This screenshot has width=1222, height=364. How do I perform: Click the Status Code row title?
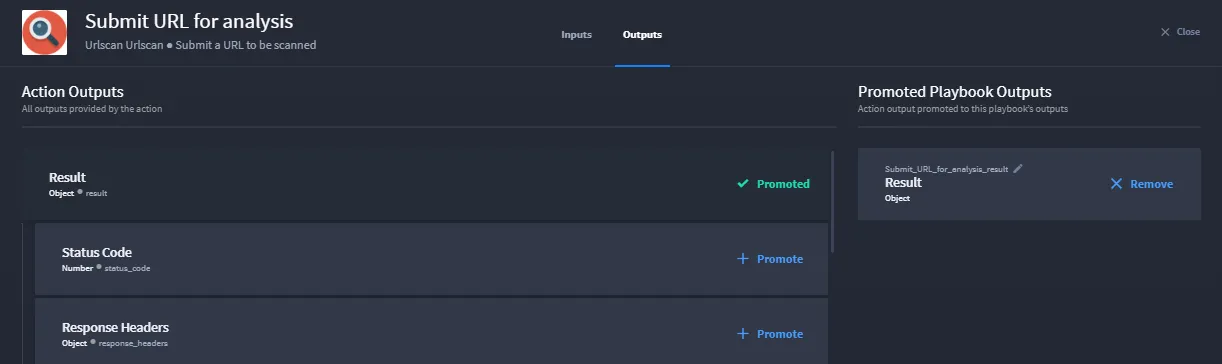click(97, 253)
